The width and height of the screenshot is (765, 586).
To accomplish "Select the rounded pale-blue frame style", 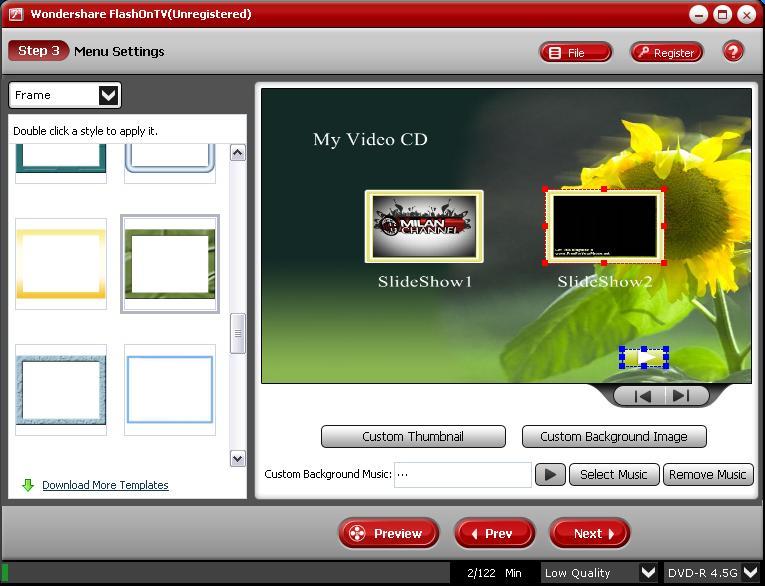I will click(x=170, y=163).
